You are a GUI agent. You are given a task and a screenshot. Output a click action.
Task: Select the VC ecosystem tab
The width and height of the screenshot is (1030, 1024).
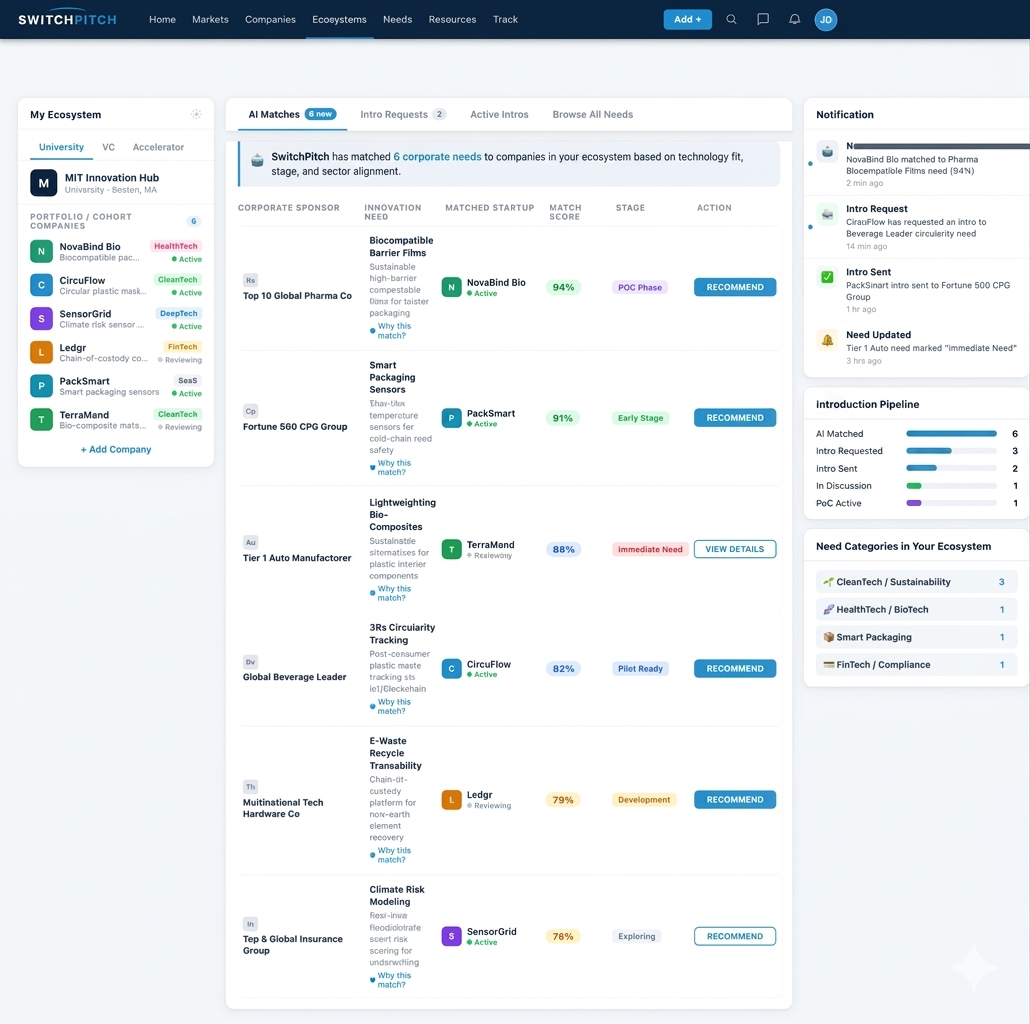tap(108, 147)
